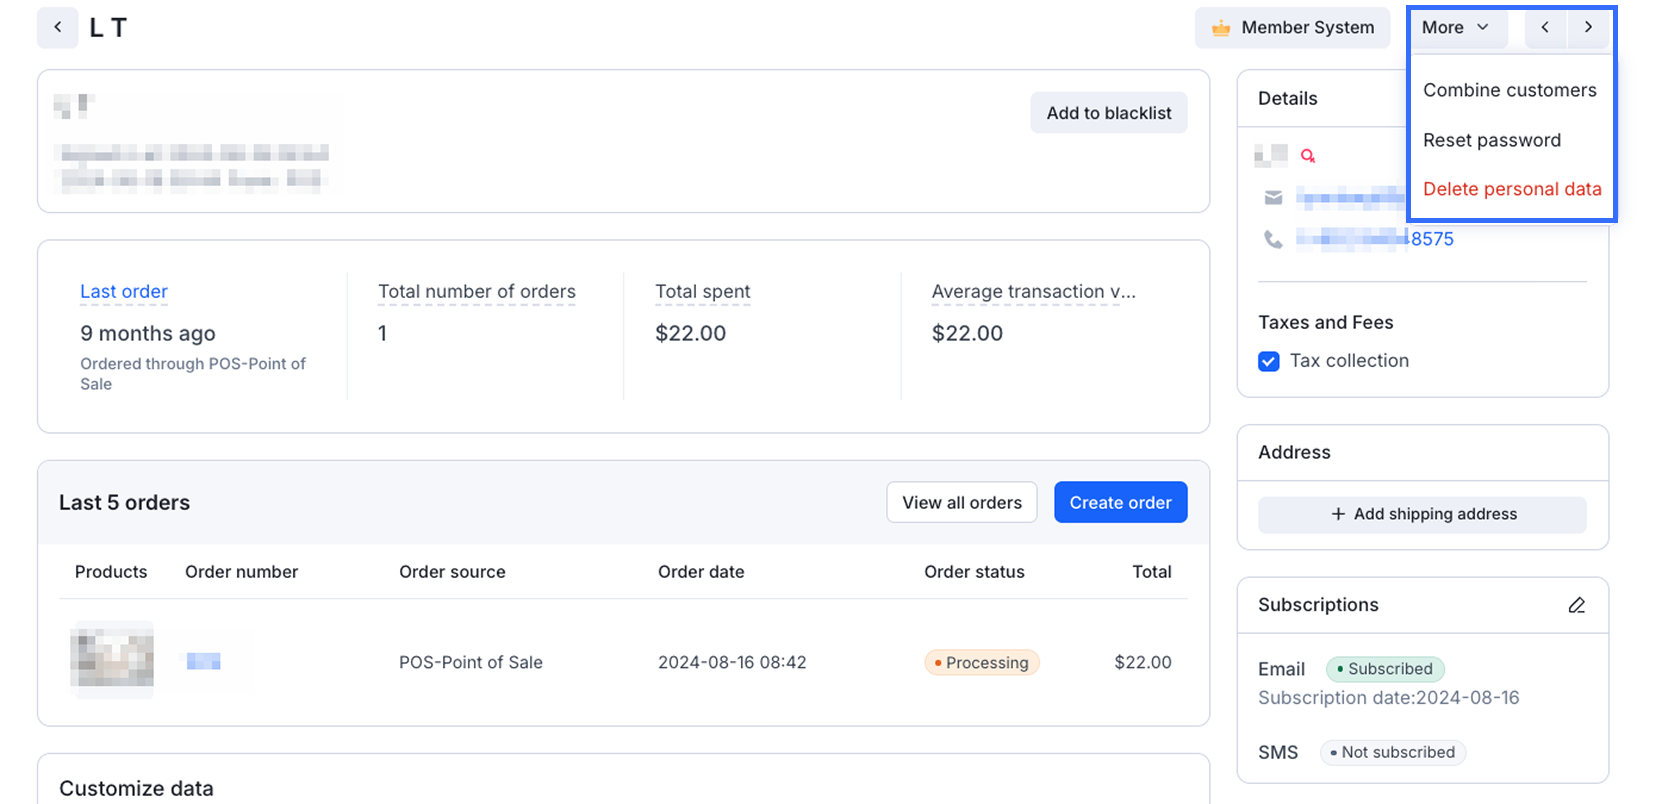1662x804 pixels.
Task: Click the back arrow beside customer name
Action: coord(58,28)
